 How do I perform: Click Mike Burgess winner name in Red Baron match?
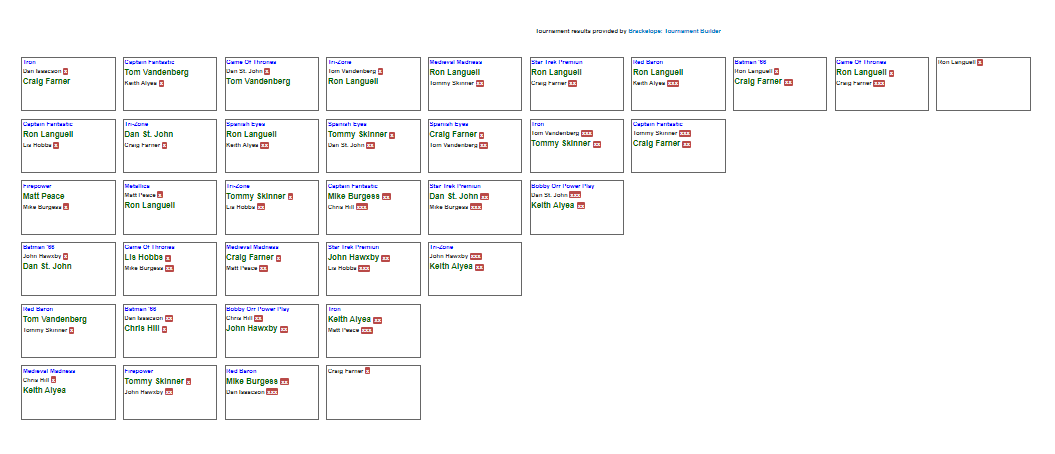click(251, 381)
